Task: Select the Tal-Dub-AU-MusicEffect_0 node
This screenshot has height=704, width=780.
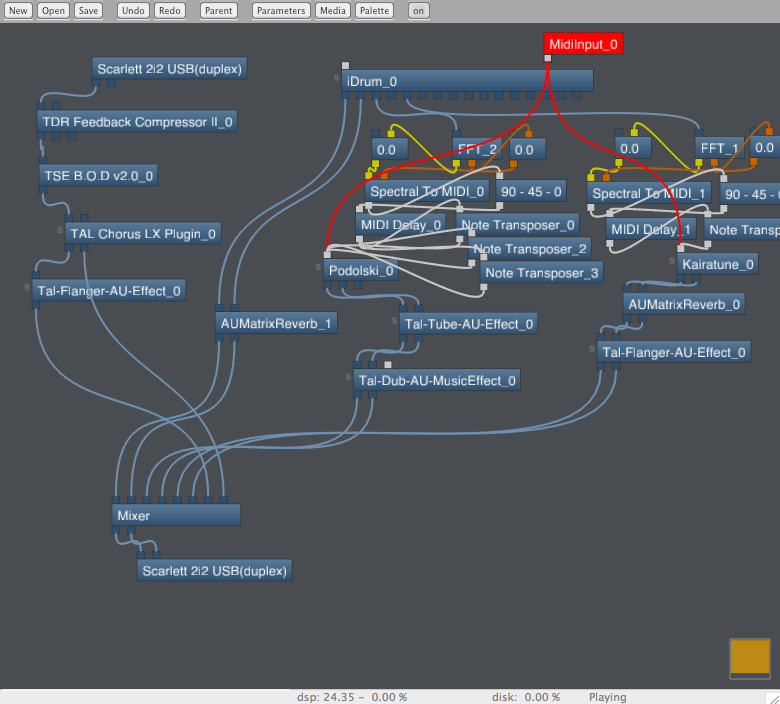Action: point(437,380)
